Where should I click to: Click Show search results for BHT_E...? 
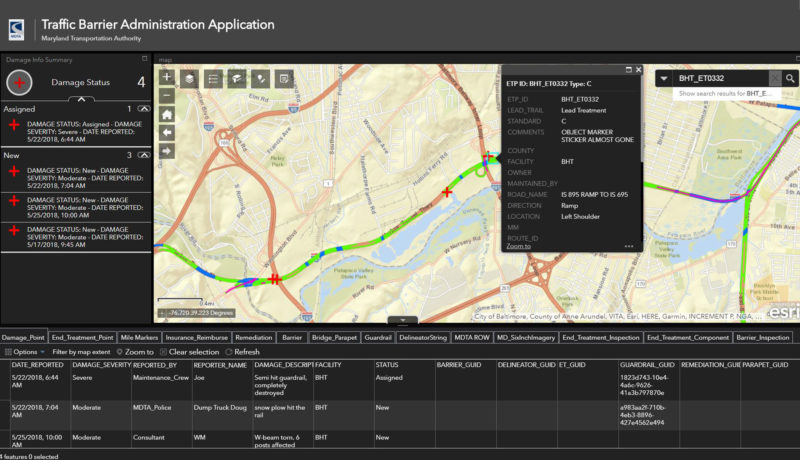(x=725, y=93)
